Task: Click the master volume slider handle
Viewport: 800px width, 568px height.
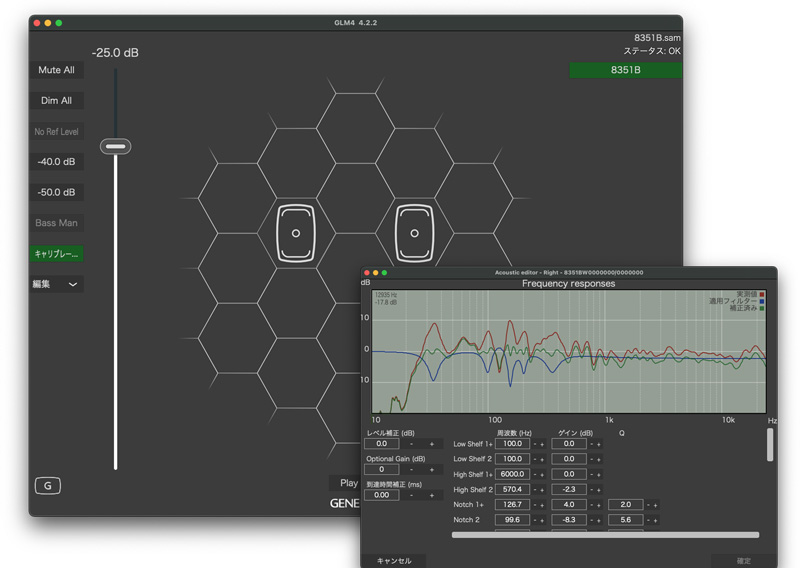Action: (116, 147)
